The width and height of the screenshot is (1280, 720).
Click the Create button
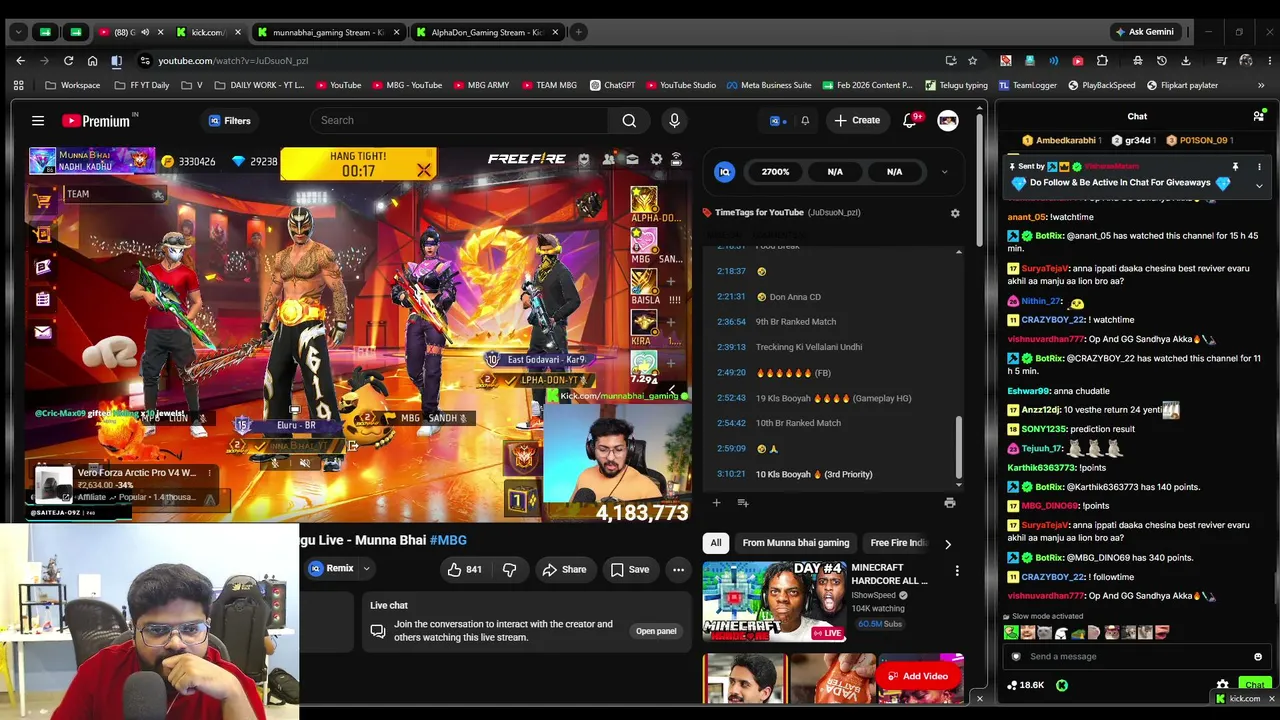pos(857,120)
